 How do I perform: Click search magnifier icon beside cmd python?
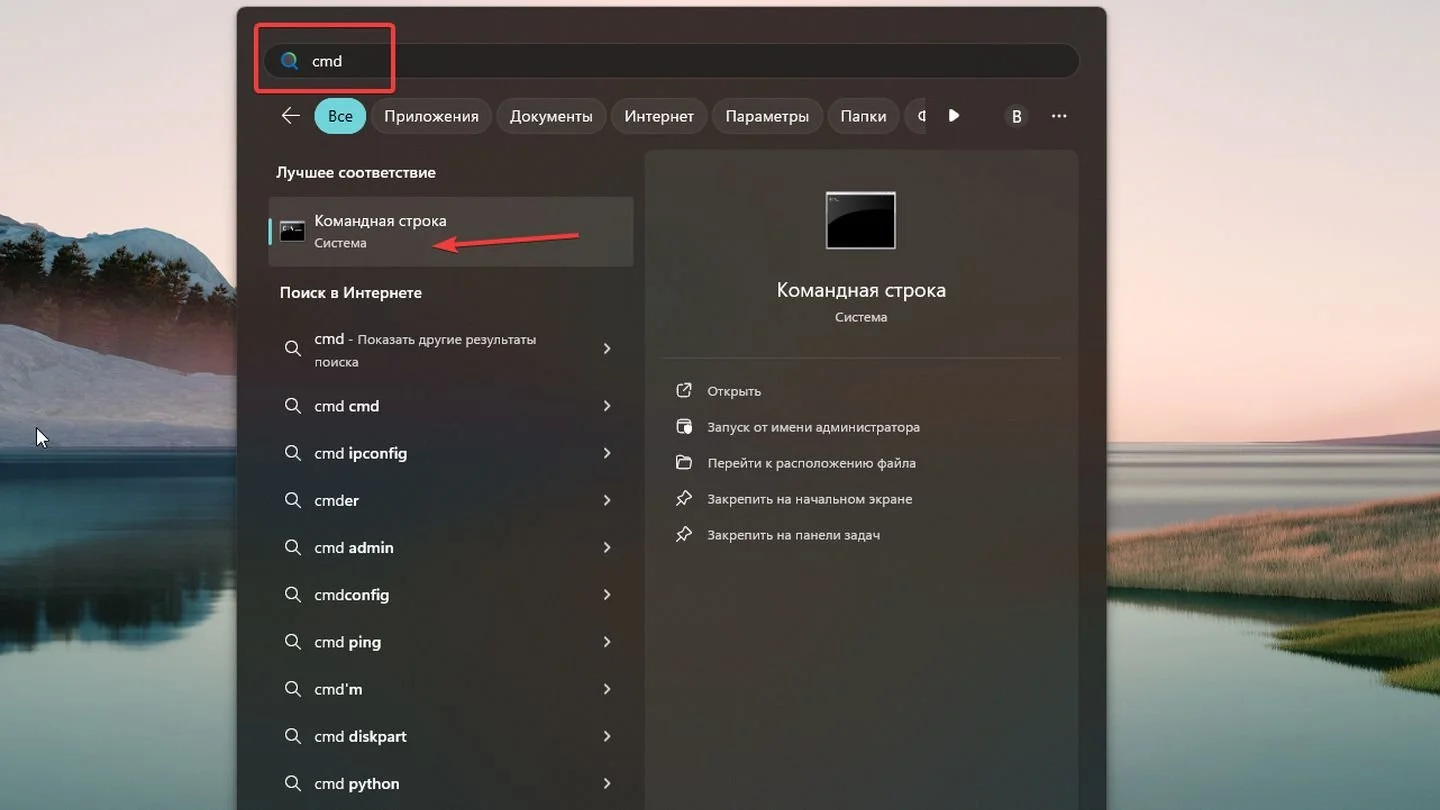[293, 784]
